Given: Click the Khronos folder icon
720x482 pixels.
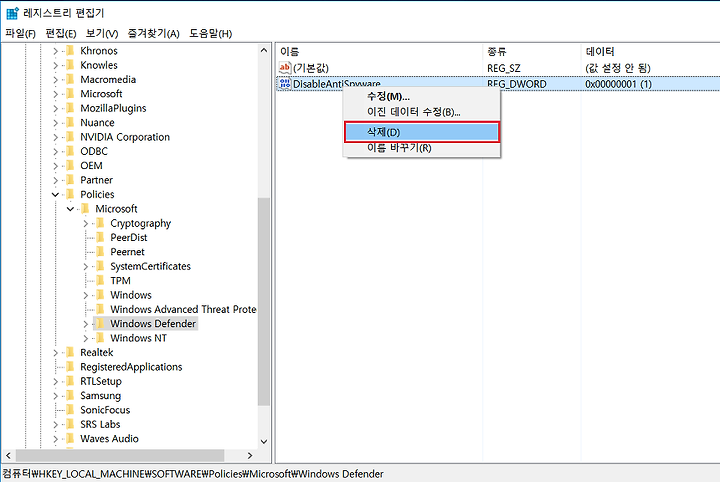Looking at the screenshot, I should click(70, 50).
